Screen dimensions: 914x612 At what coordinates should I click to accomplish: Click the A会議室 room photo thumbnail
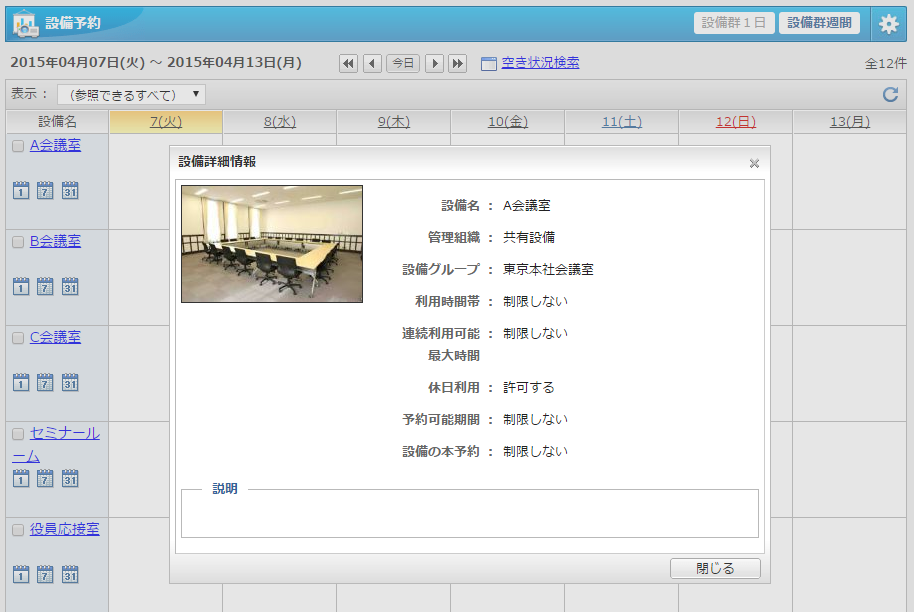(x=272, y=244)
